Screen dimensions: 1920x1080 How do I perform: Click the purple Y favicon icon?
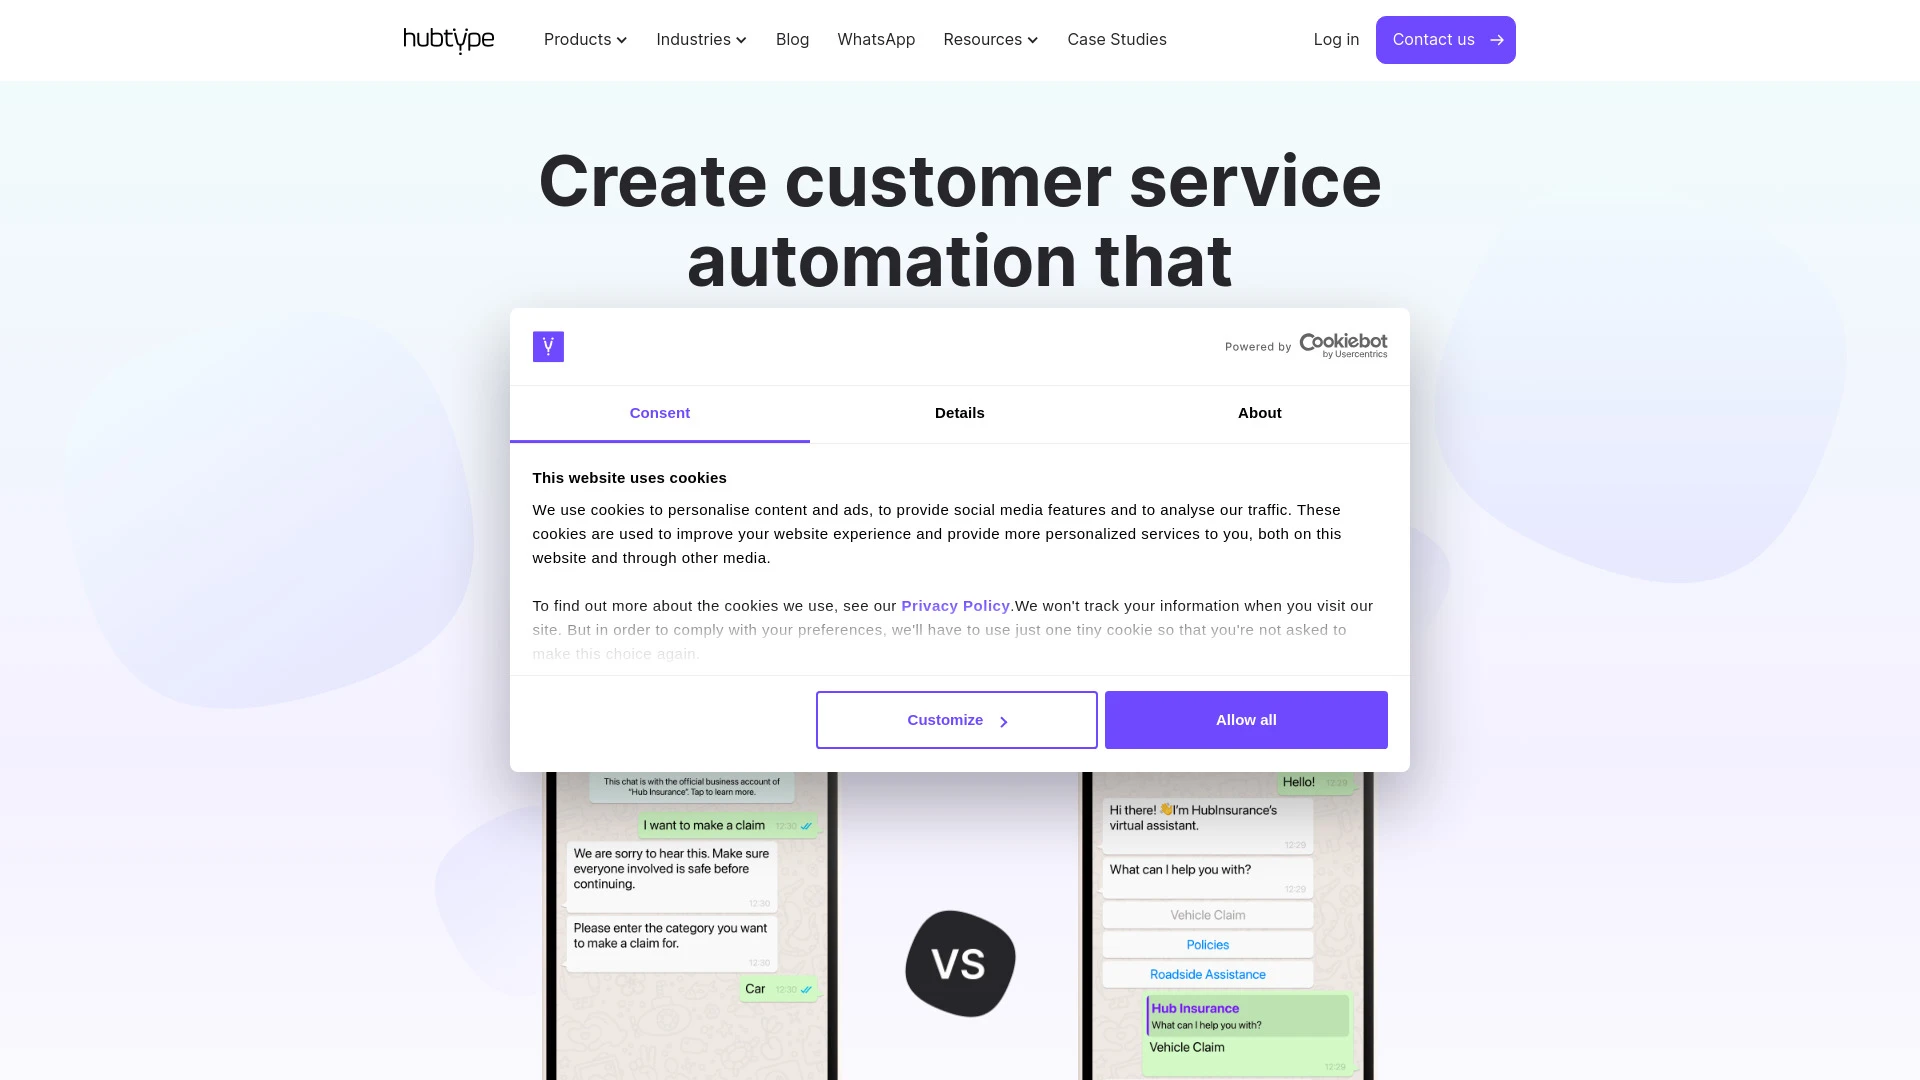click(547, 347)
